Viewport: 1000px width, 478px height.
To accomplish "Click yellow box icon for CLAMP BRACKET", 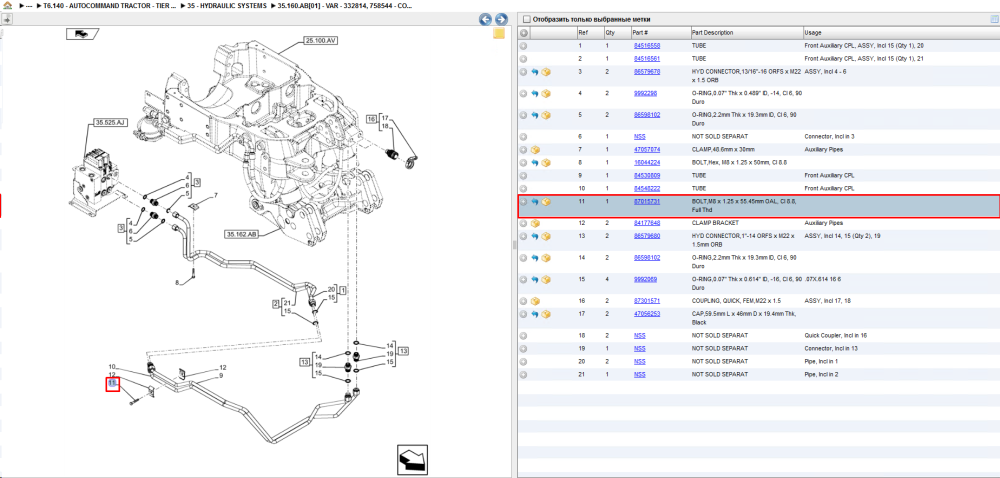I will pos(535,223).
